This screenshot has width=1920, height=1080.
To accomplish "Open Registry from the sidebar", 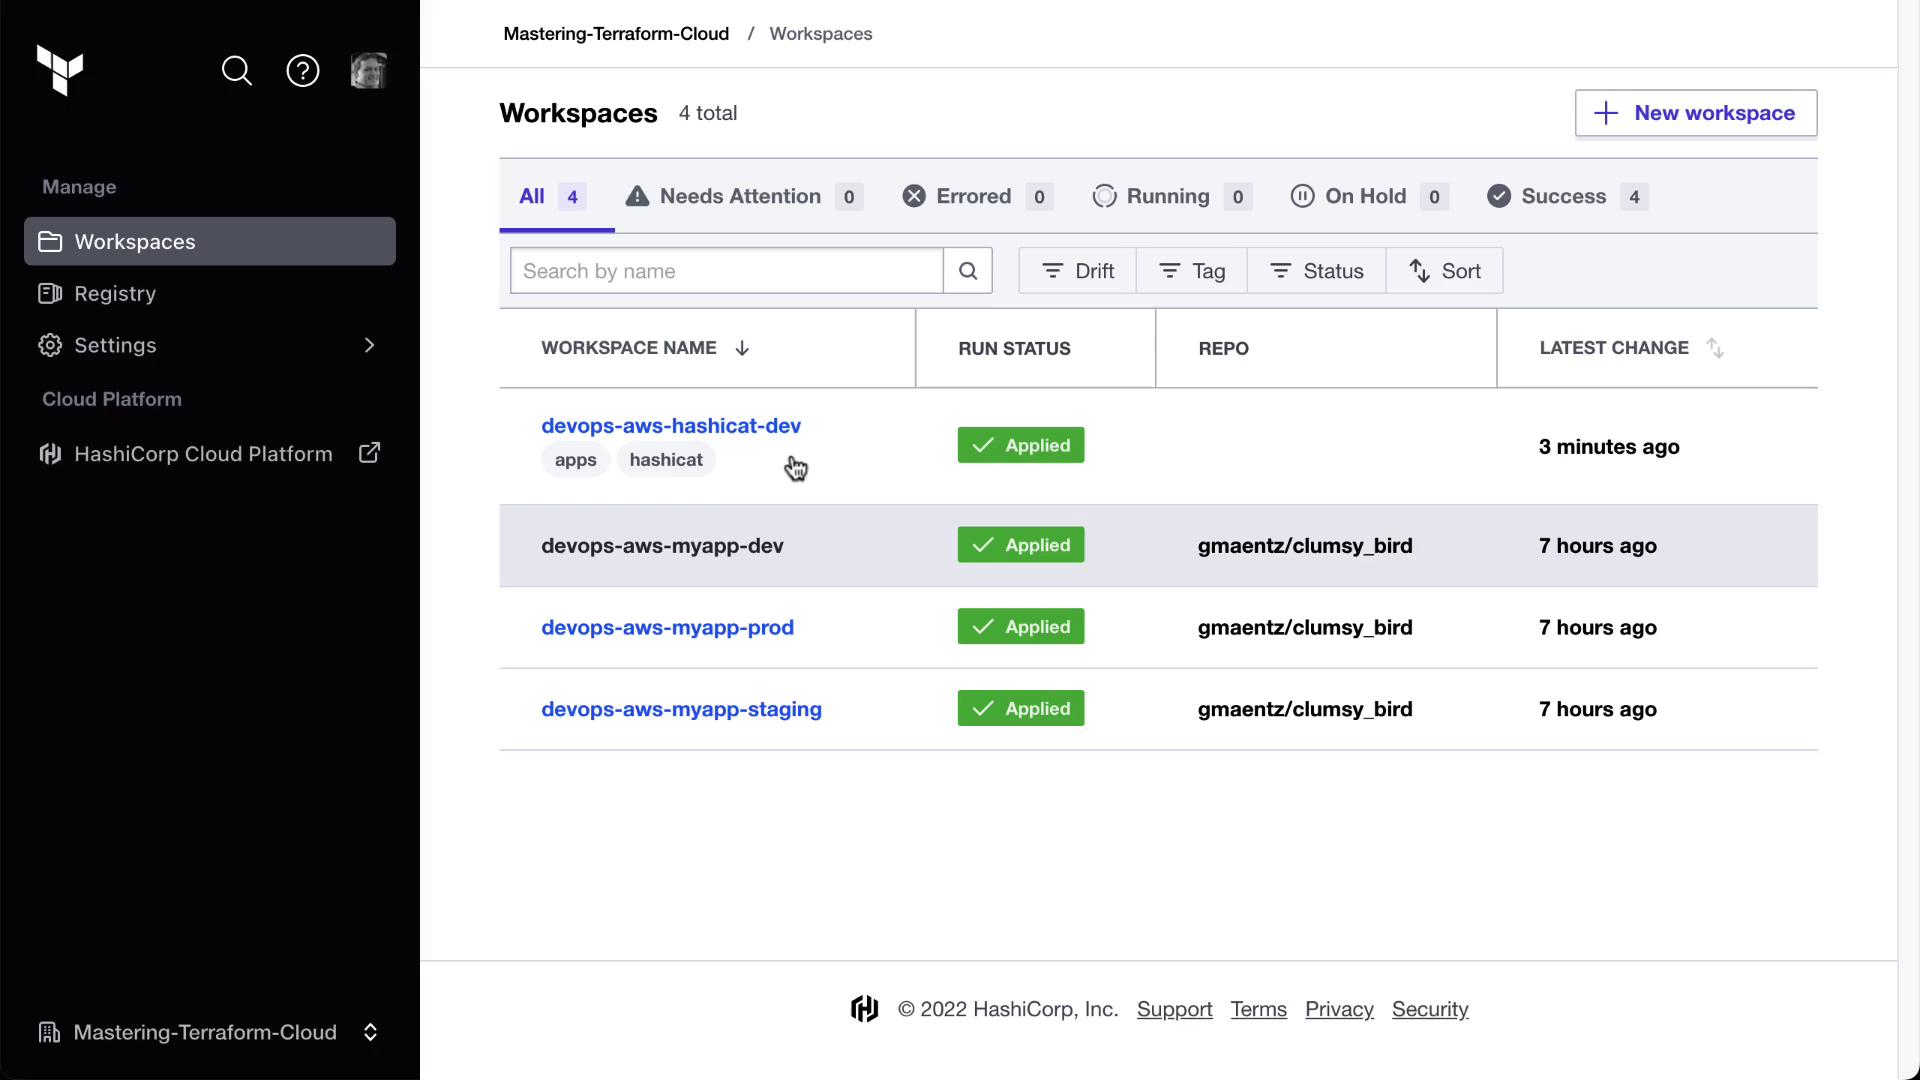I will point(115,293).
